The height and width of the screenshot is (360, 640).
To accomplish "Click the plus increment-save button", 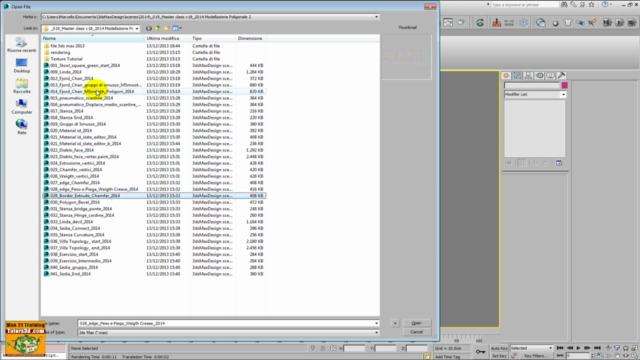I will pos(395,323).
